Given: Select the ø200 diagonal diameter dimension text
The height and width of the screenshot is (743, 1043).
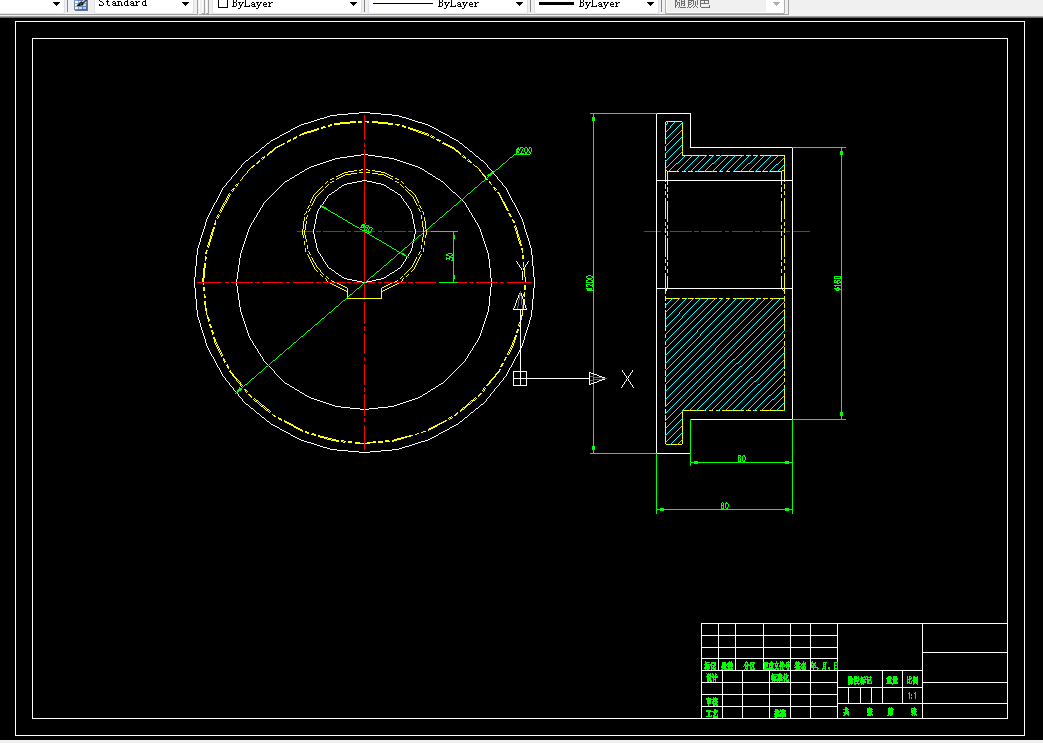Looking at the screenshot, I should (524, 151).
